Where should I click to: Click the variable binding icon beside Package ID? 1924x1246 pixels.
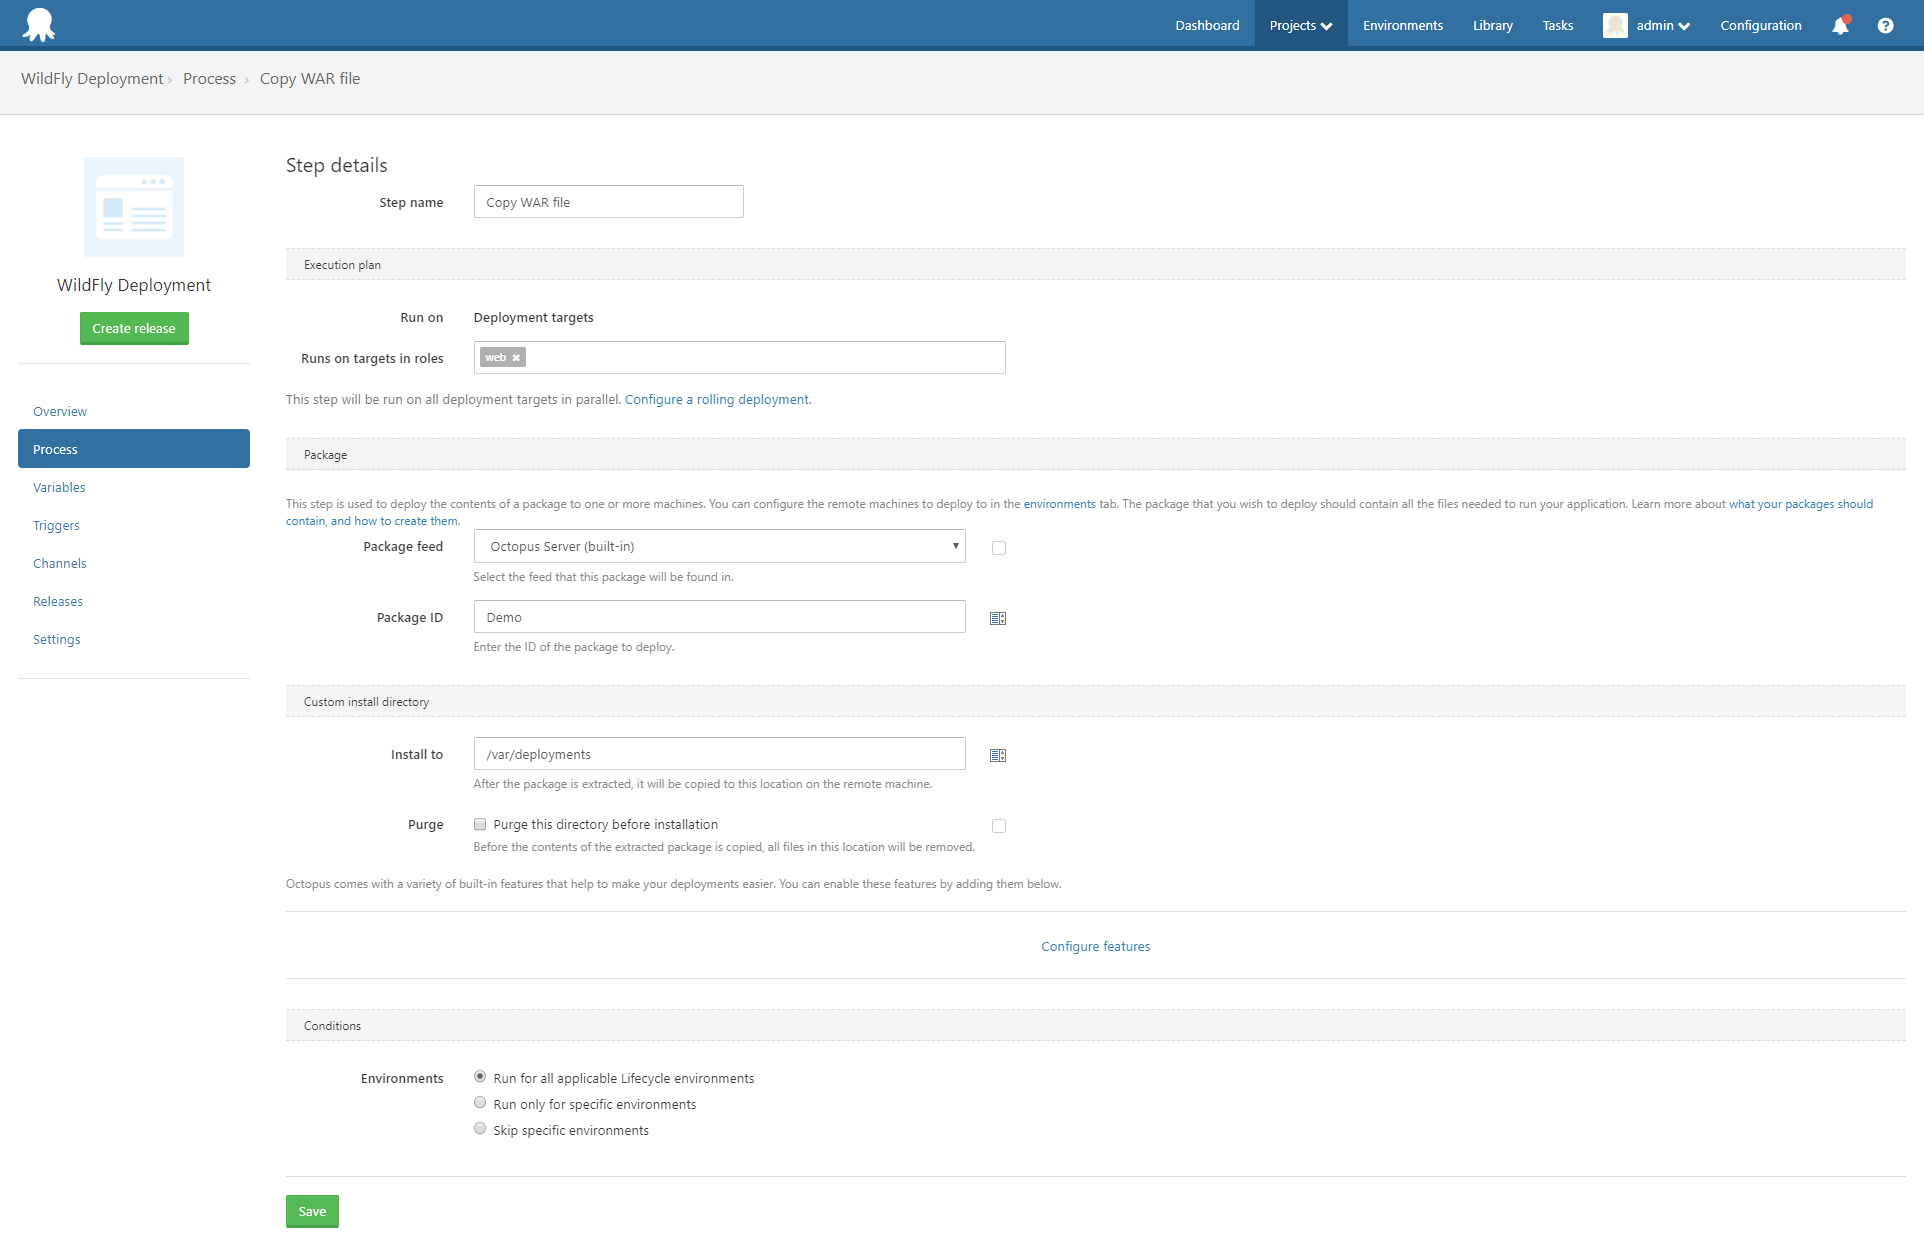tap(997, 618)
